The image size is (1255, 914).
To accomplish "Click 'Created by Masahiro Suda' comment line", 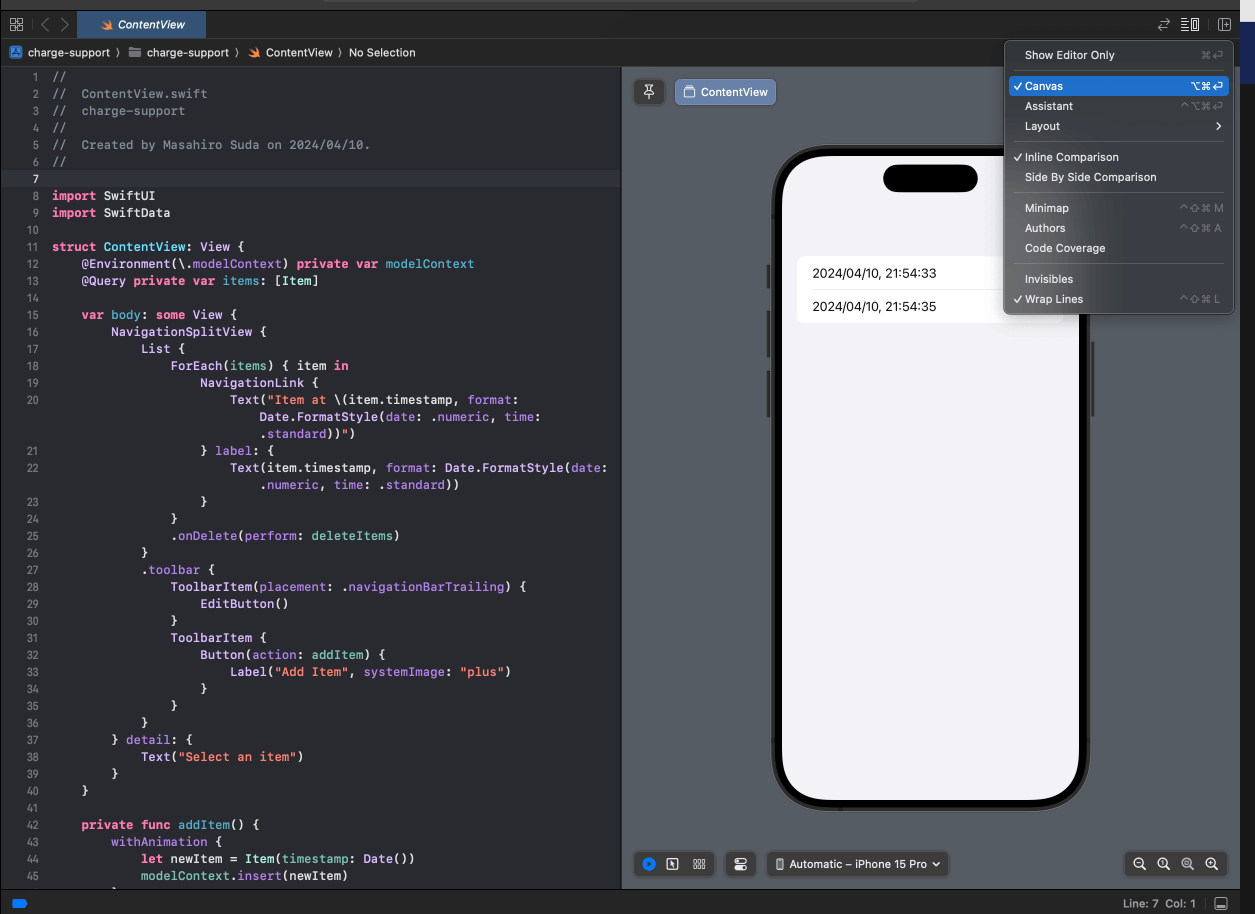I will (x=211, y=145).
